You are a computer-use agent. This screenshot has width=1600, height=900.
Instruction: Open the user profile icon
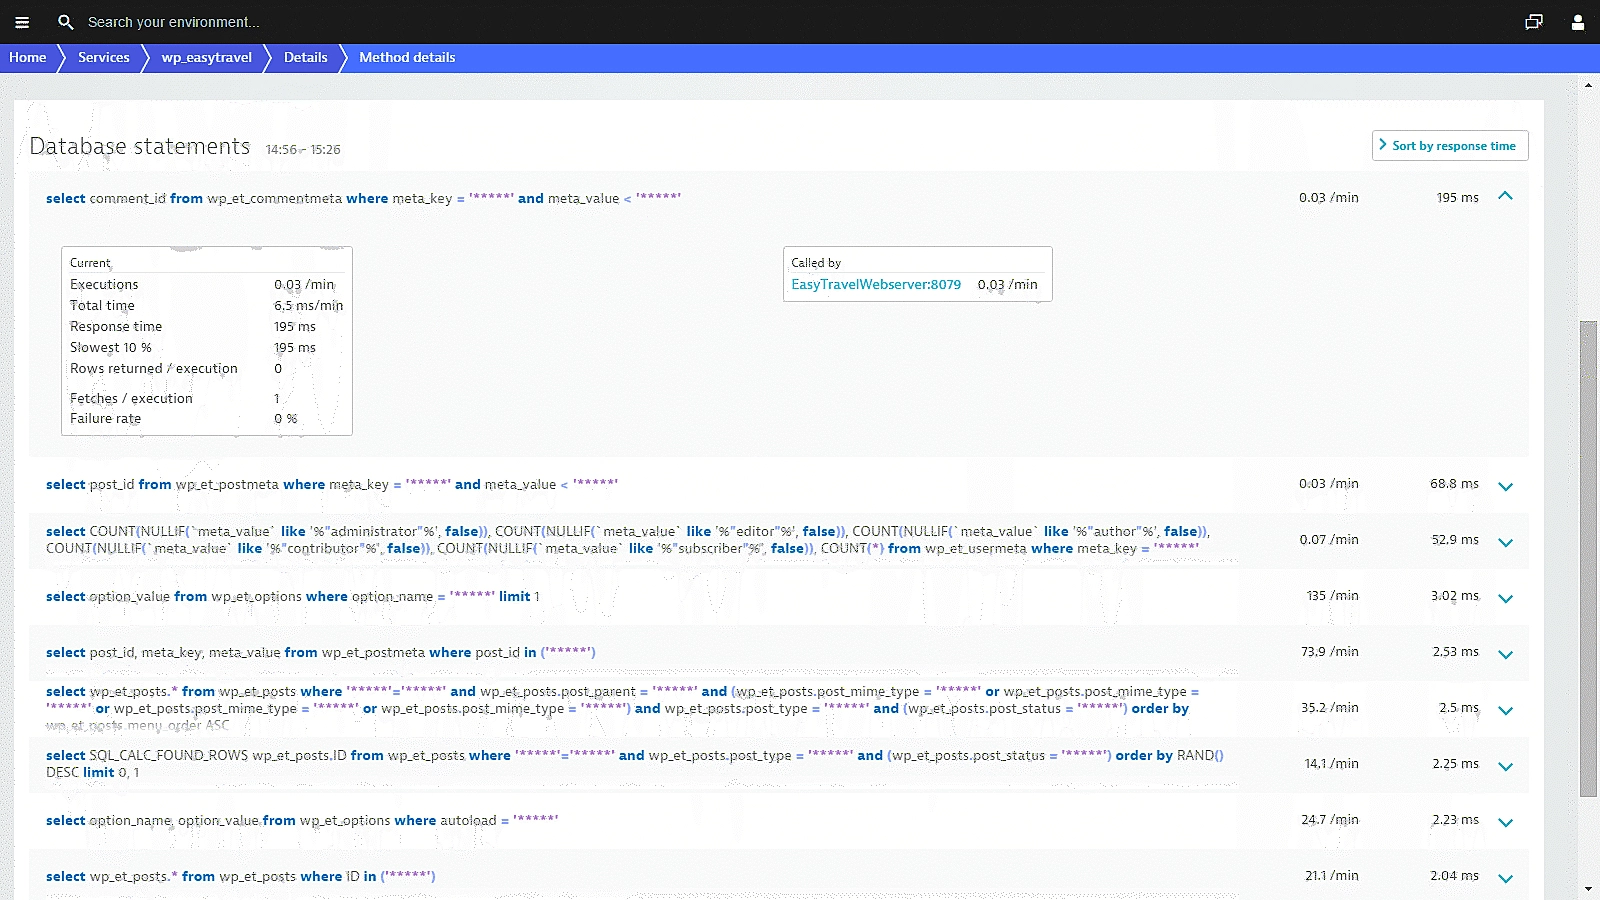point(1578,22)
